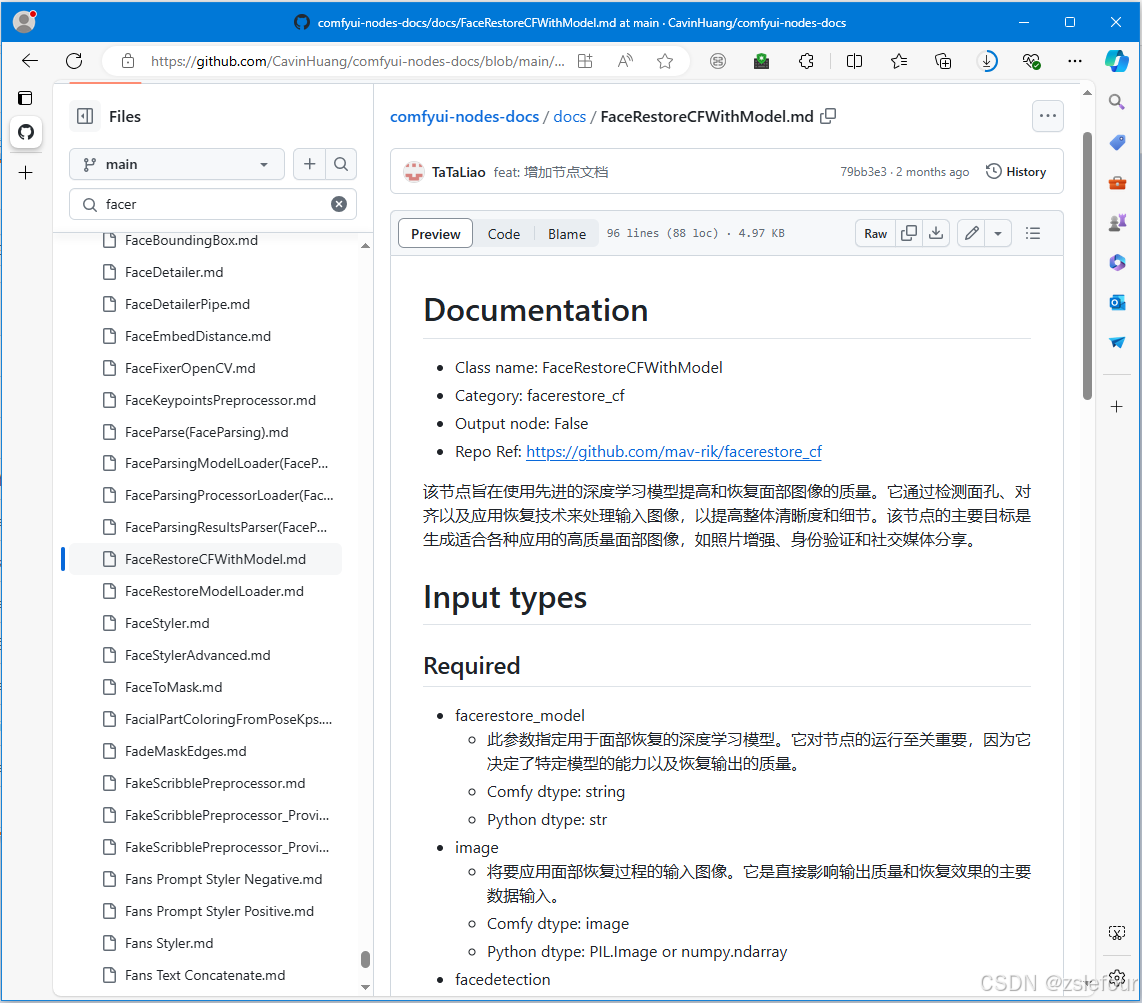Open the favorites list icon
This screenshot has width=1142, height=1003.
coord(899,61)
